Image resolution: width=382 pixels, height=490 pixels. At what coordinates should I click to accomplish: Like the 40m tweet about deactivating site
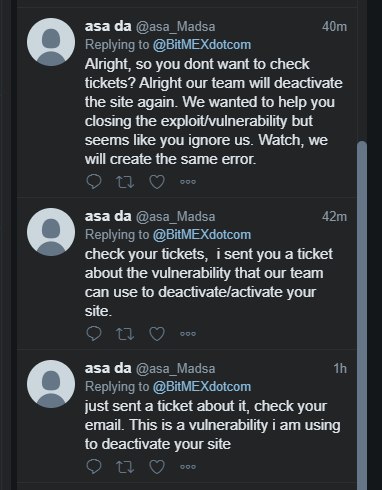[157, 182]
